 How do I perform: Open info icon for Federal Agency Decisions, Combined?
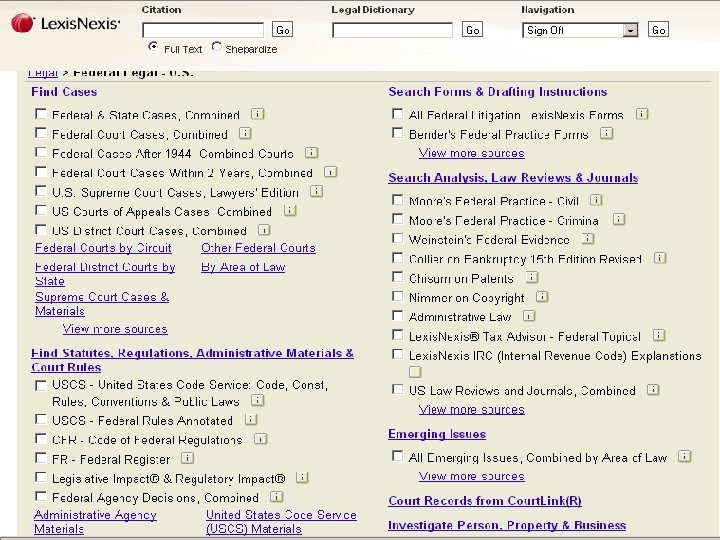276,496
